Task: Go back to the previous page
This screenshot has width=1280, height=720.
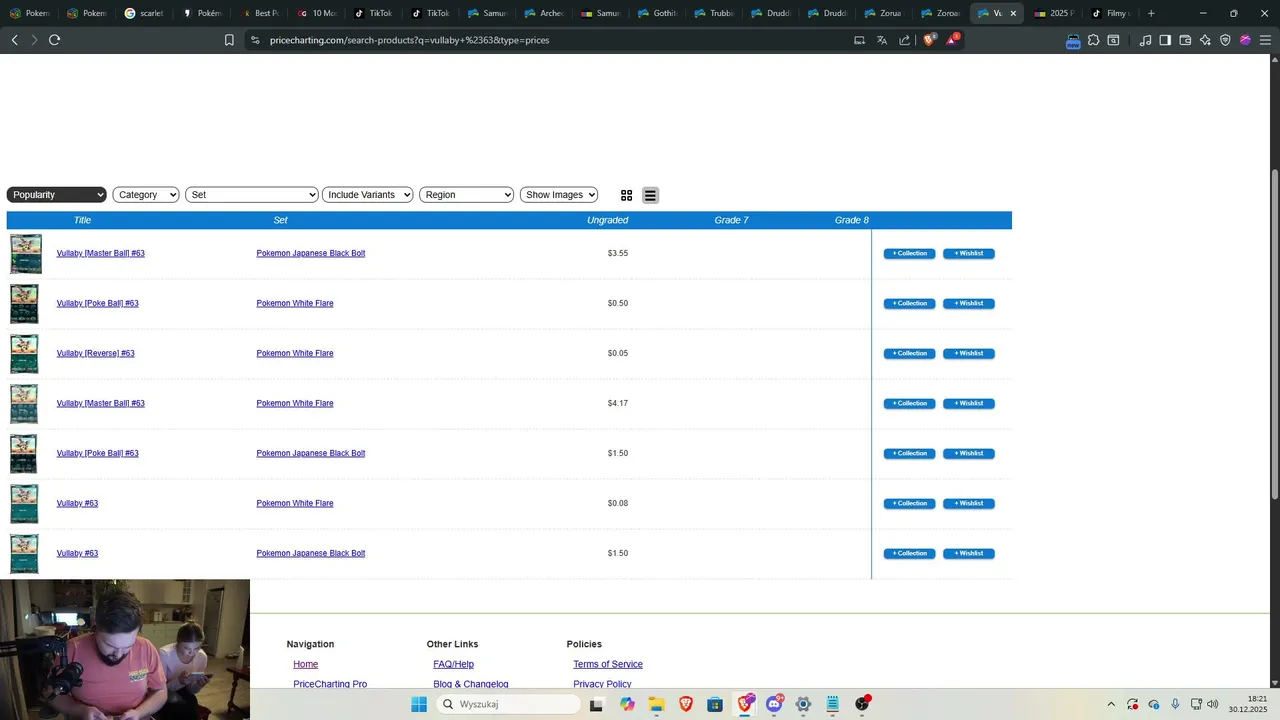Action: point(14,40)
